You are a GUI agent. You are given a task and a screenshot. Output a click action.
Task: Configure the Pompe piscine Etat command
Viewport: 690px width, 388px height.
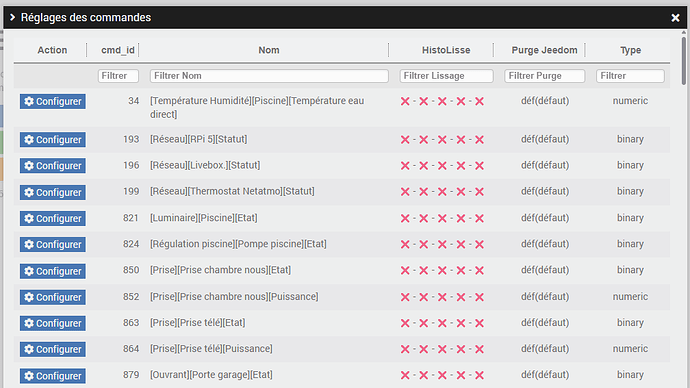click(x=52, y=244)
